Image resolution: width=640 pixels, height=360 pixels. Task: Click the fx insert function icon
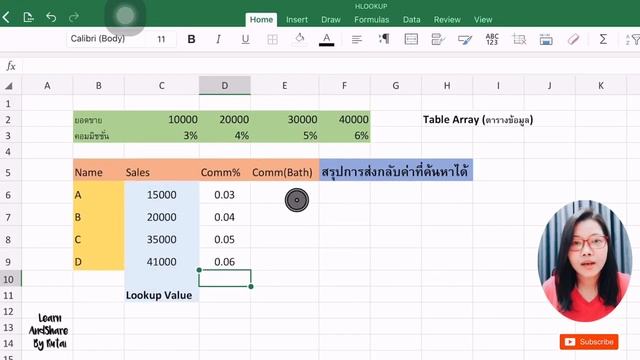pyautogui.click(x=11, y=66)
